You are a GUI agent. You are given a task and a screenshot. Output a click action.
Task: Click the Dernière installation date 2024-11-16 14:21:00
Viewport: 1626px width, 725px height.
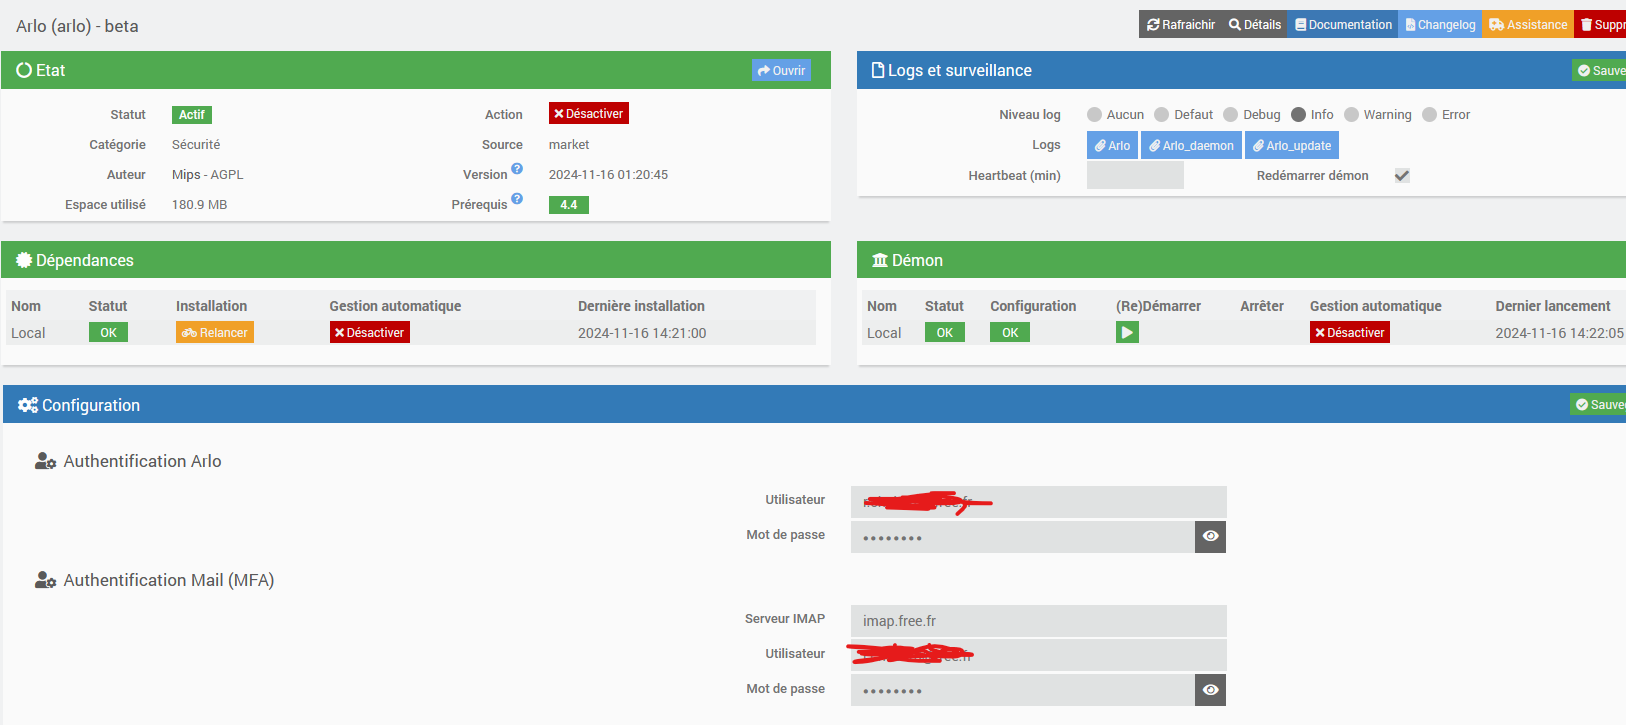[x=642, y=333]
